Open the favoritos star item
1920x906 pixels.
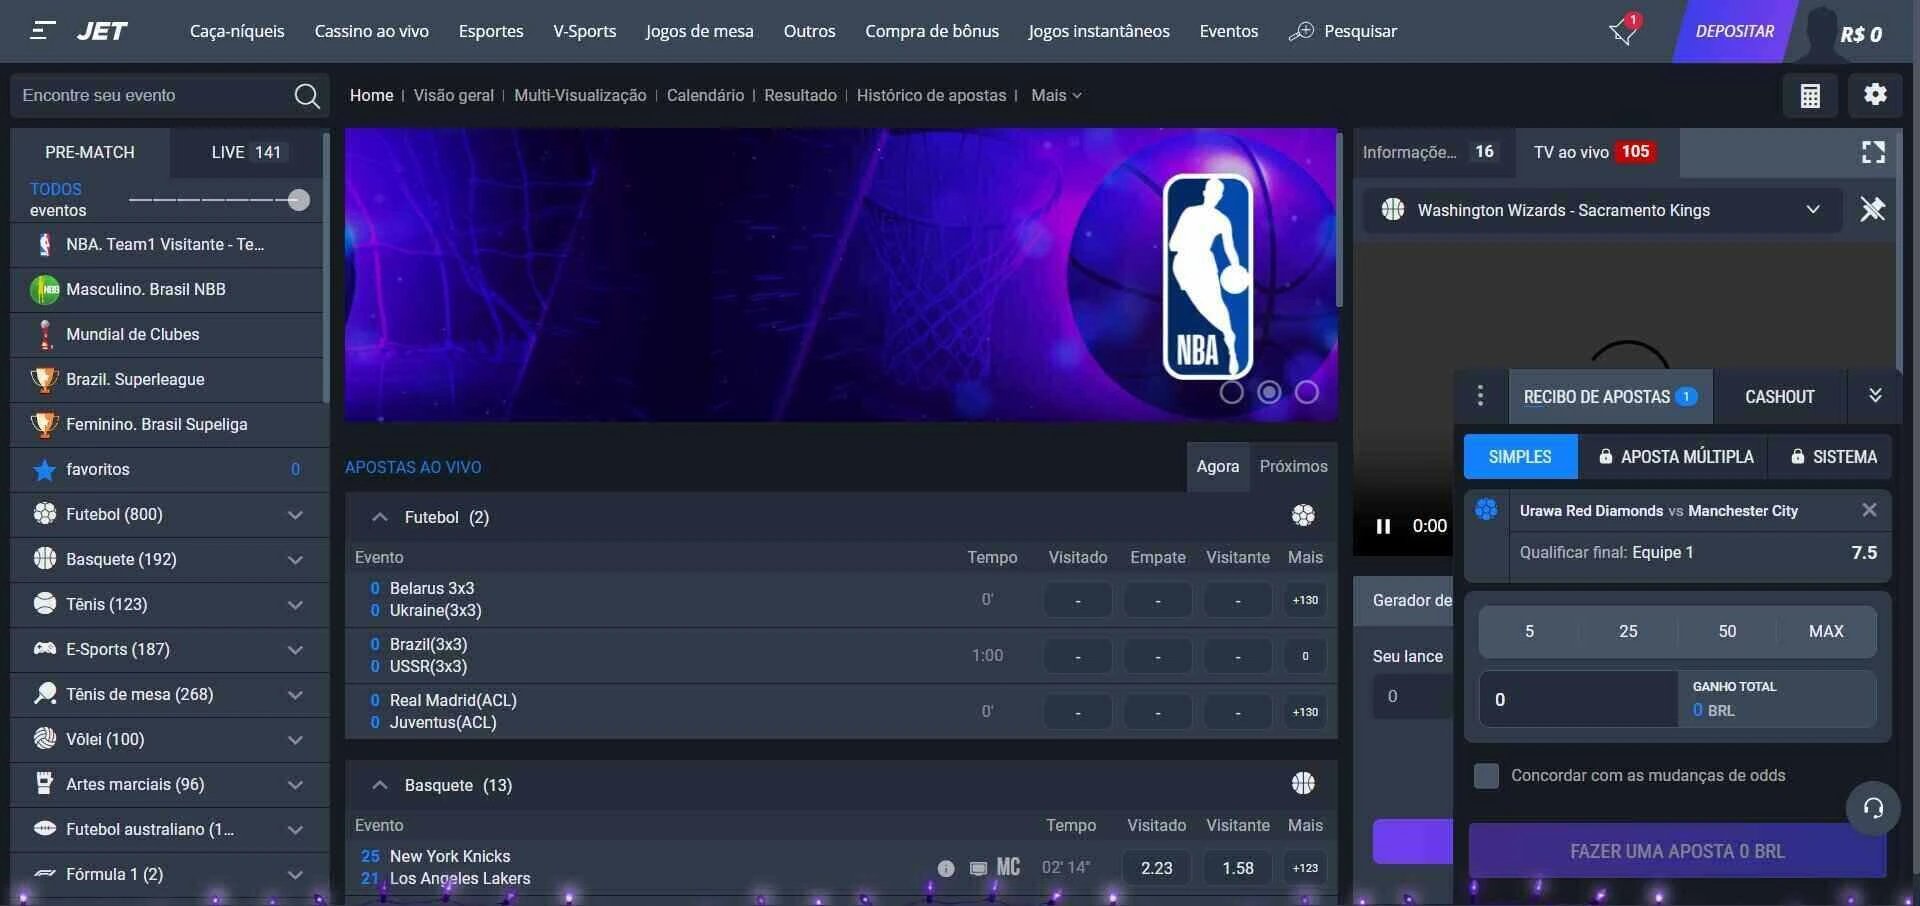[x=169, y=469]
